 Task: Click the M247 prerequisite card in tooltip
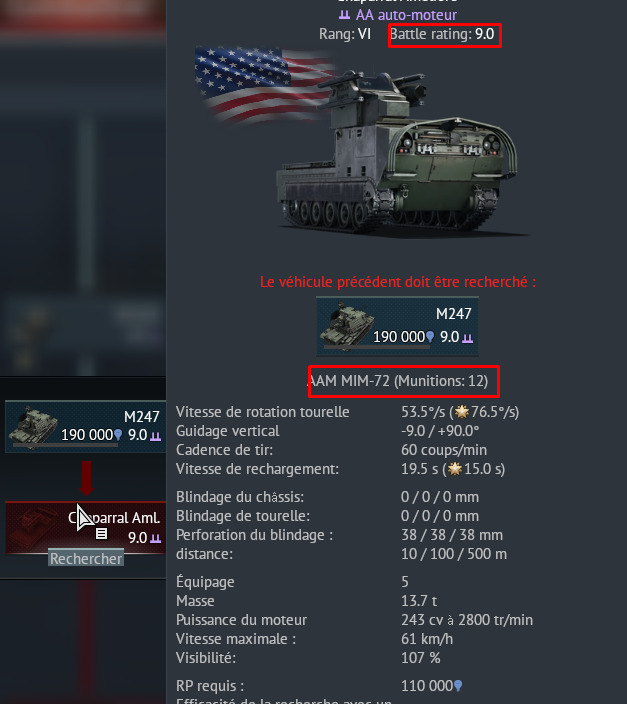click(397, 326)
